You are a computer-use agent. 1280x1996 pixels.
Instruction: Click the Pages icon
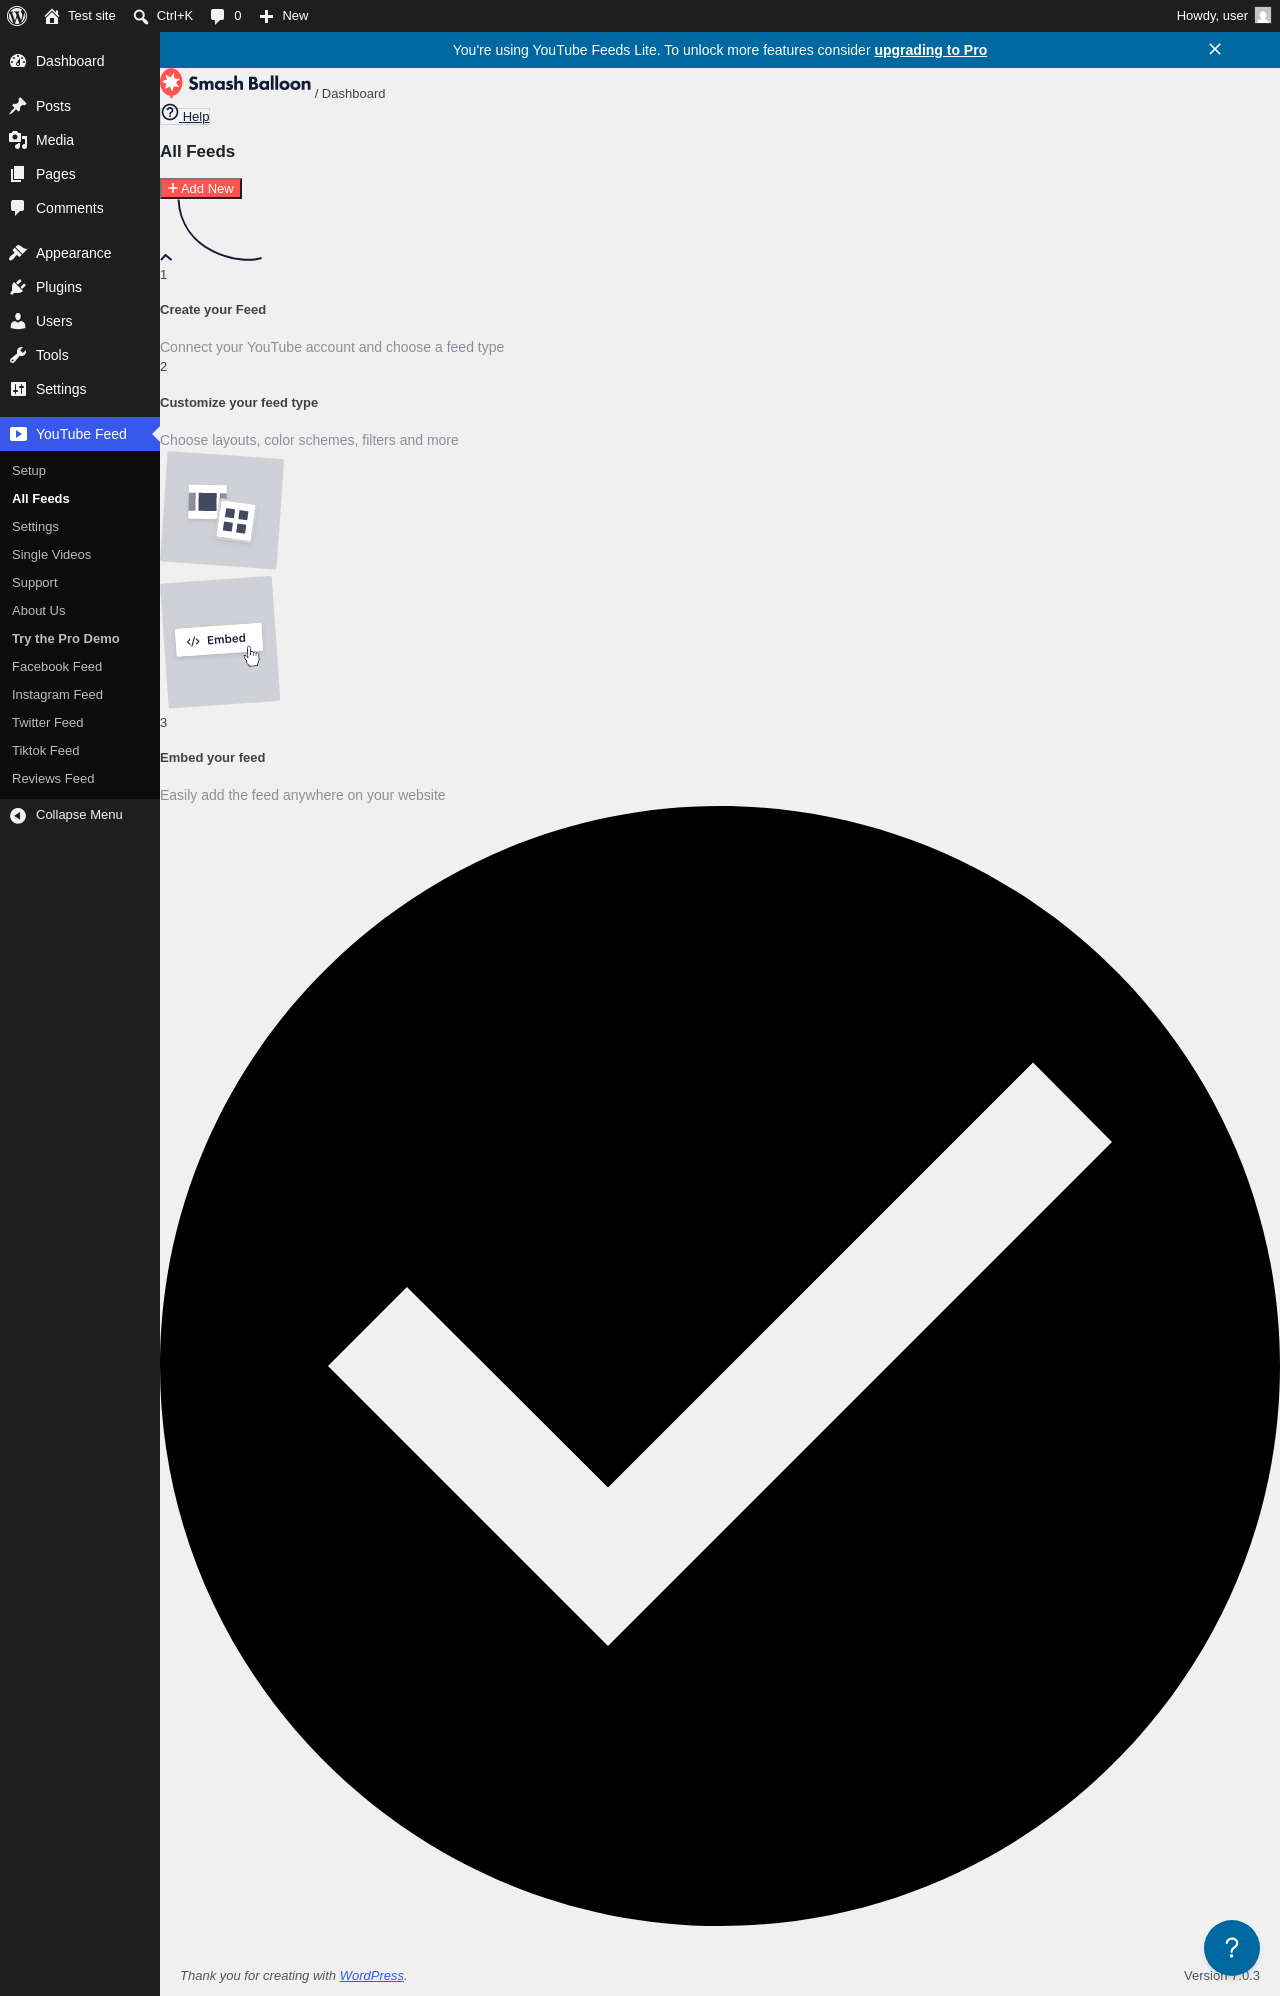coord(18,174)
